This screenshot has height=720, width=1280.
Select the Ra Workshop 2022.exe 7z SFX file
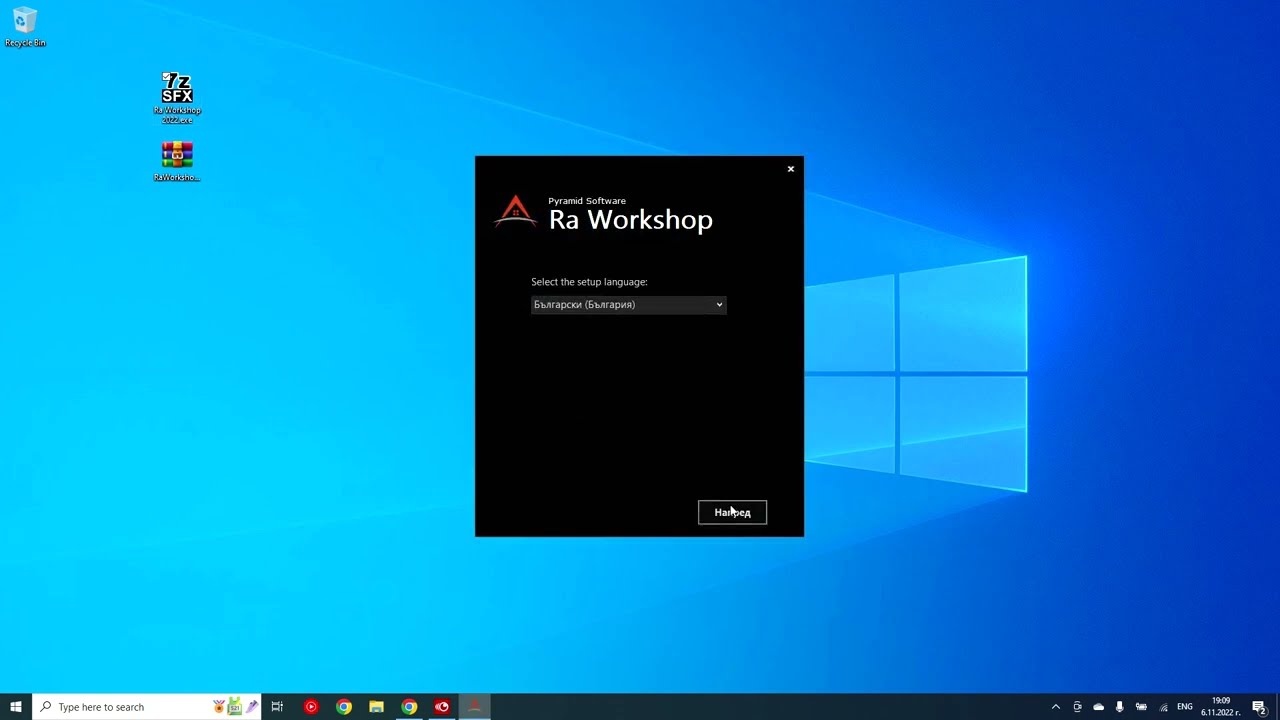click(177, 97)
